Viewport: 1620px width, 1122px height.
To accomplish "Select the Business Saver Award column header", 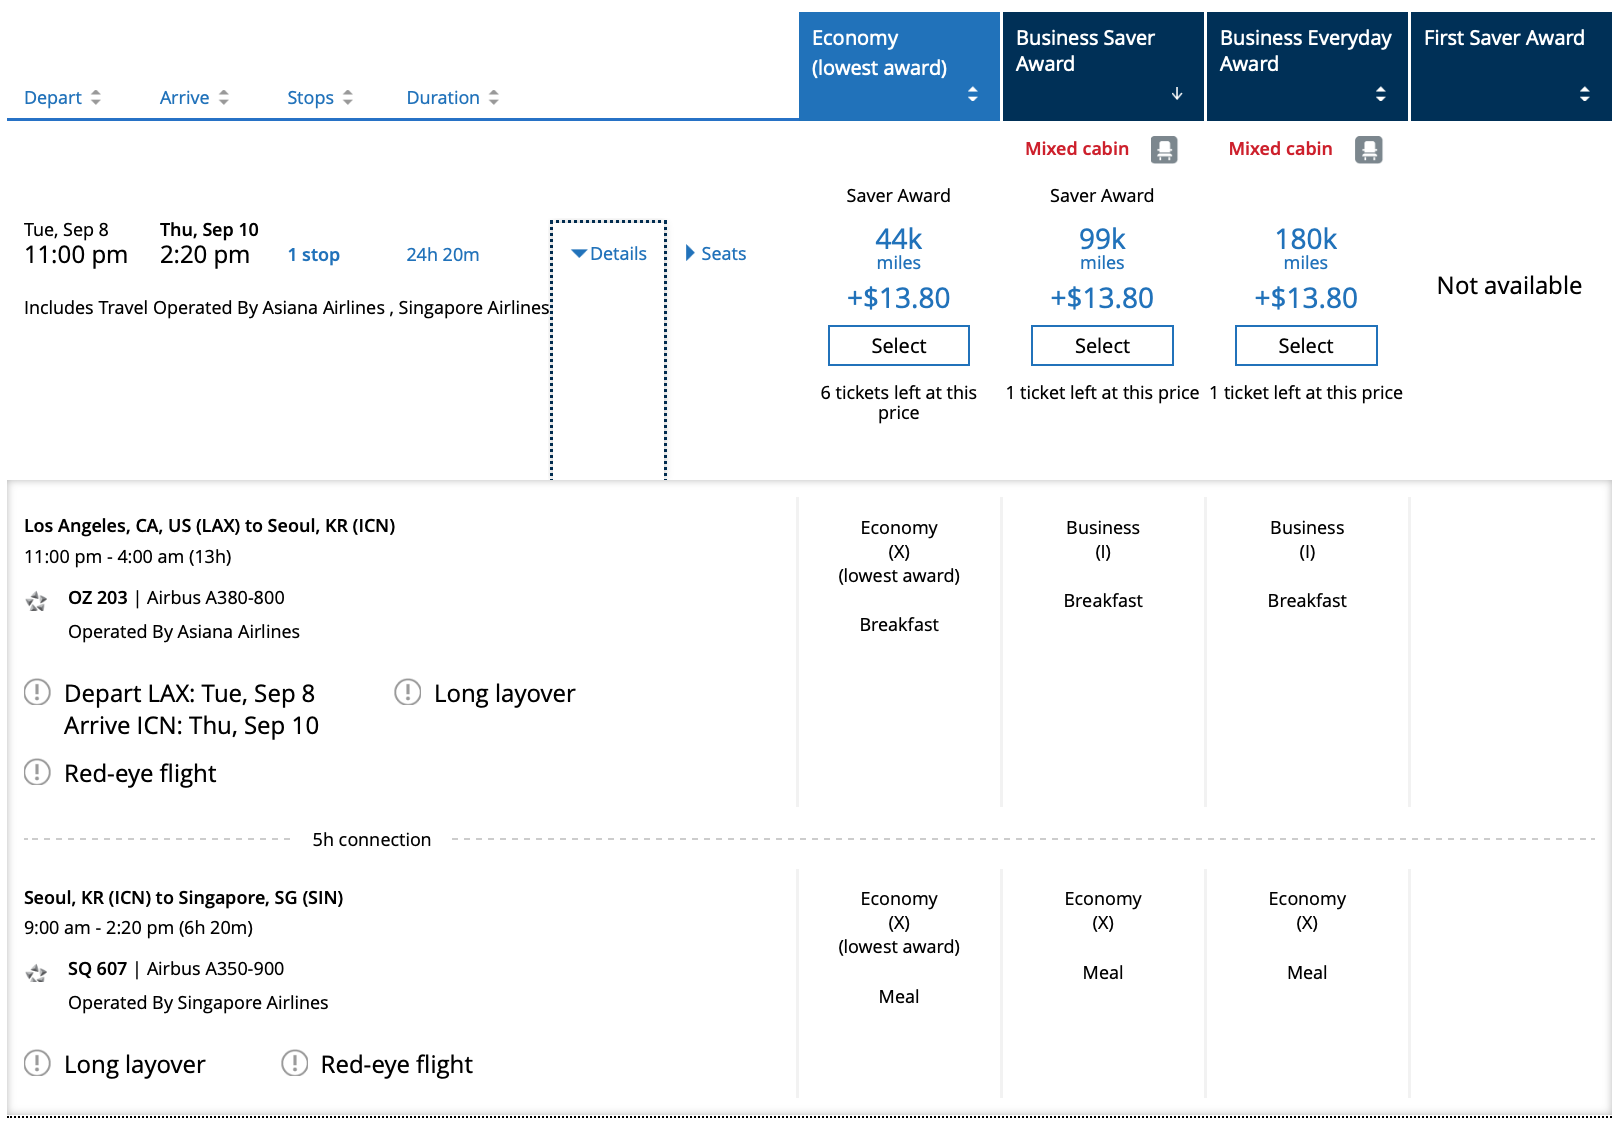I will point(1102,66).
